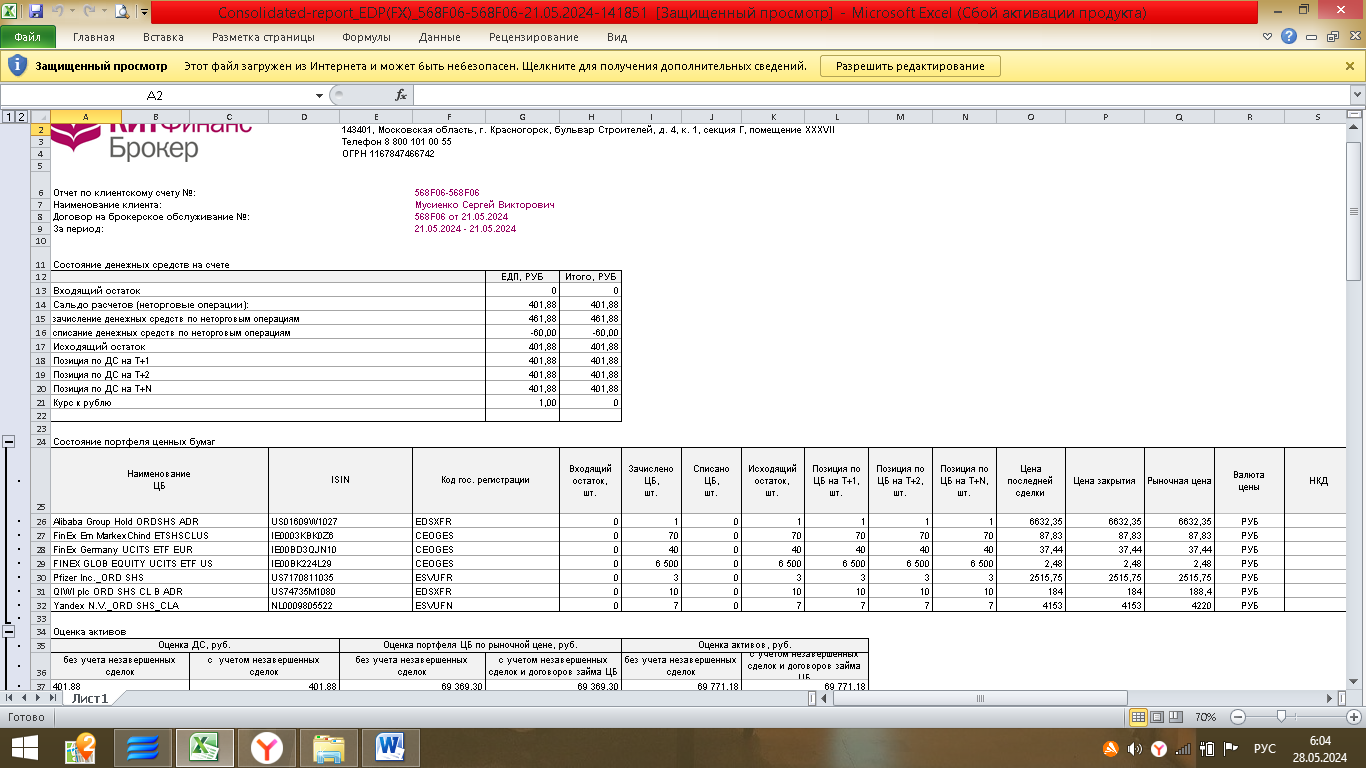Collapse the row group at row 34
This screenshot has width=1366, height=768.
[x=9, y=632]
